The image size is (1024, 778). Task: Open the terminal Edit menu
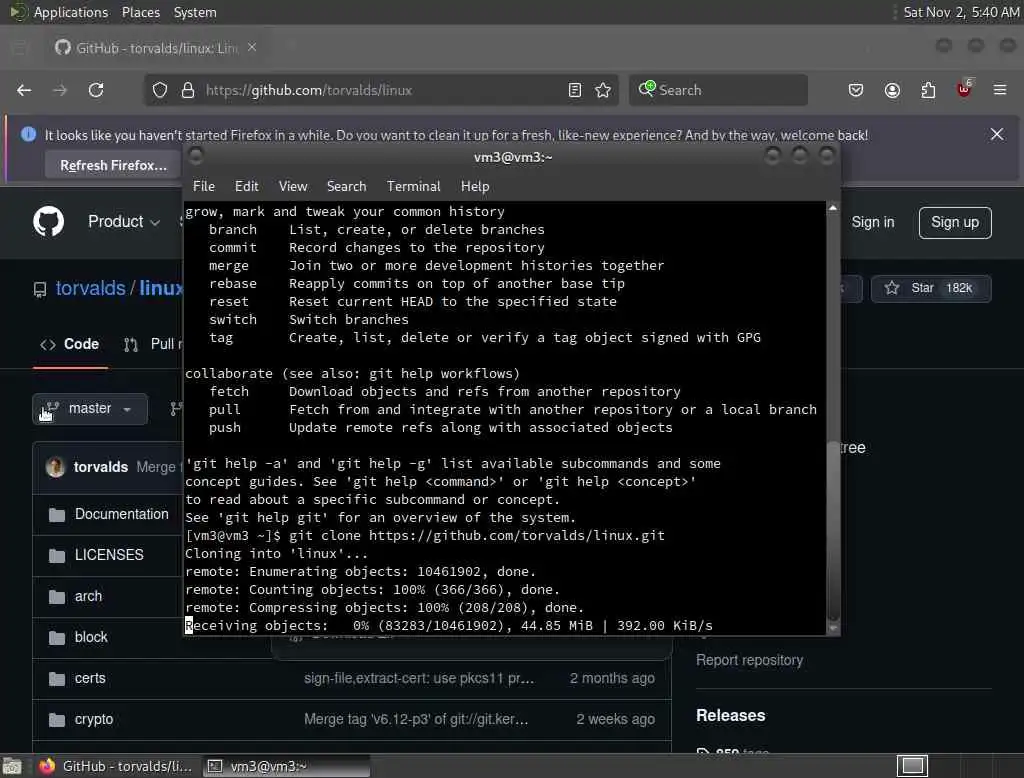pyautogui.click(x=246, y=186)
